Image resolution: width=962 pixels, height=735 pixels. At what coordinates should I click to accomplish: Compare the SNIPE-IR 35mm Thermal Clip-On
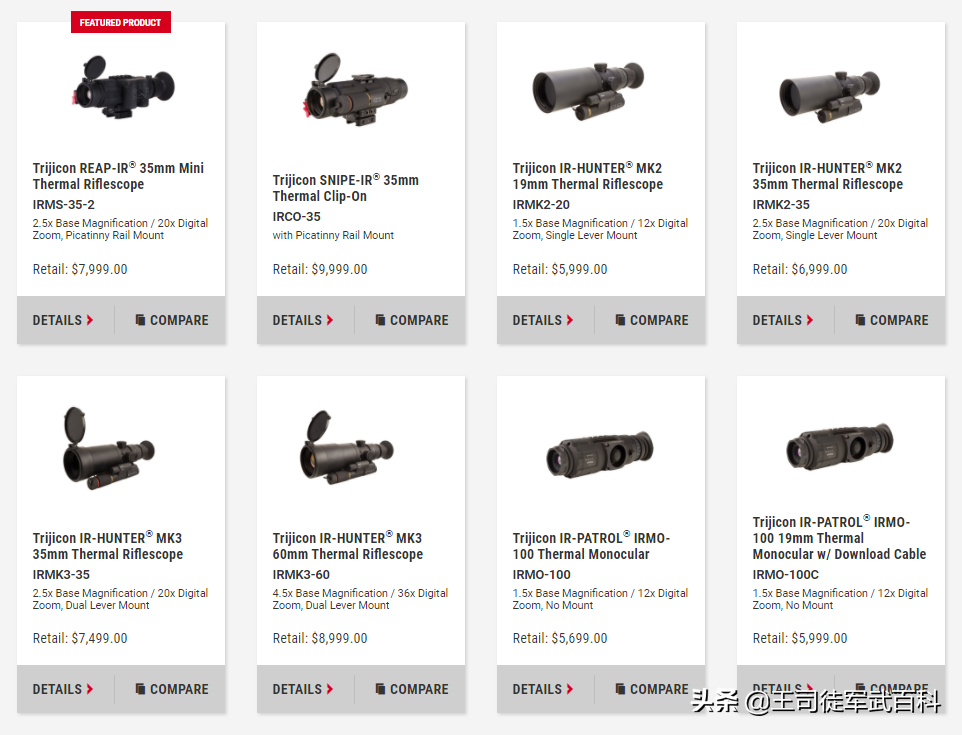click(x=412, y=320)
